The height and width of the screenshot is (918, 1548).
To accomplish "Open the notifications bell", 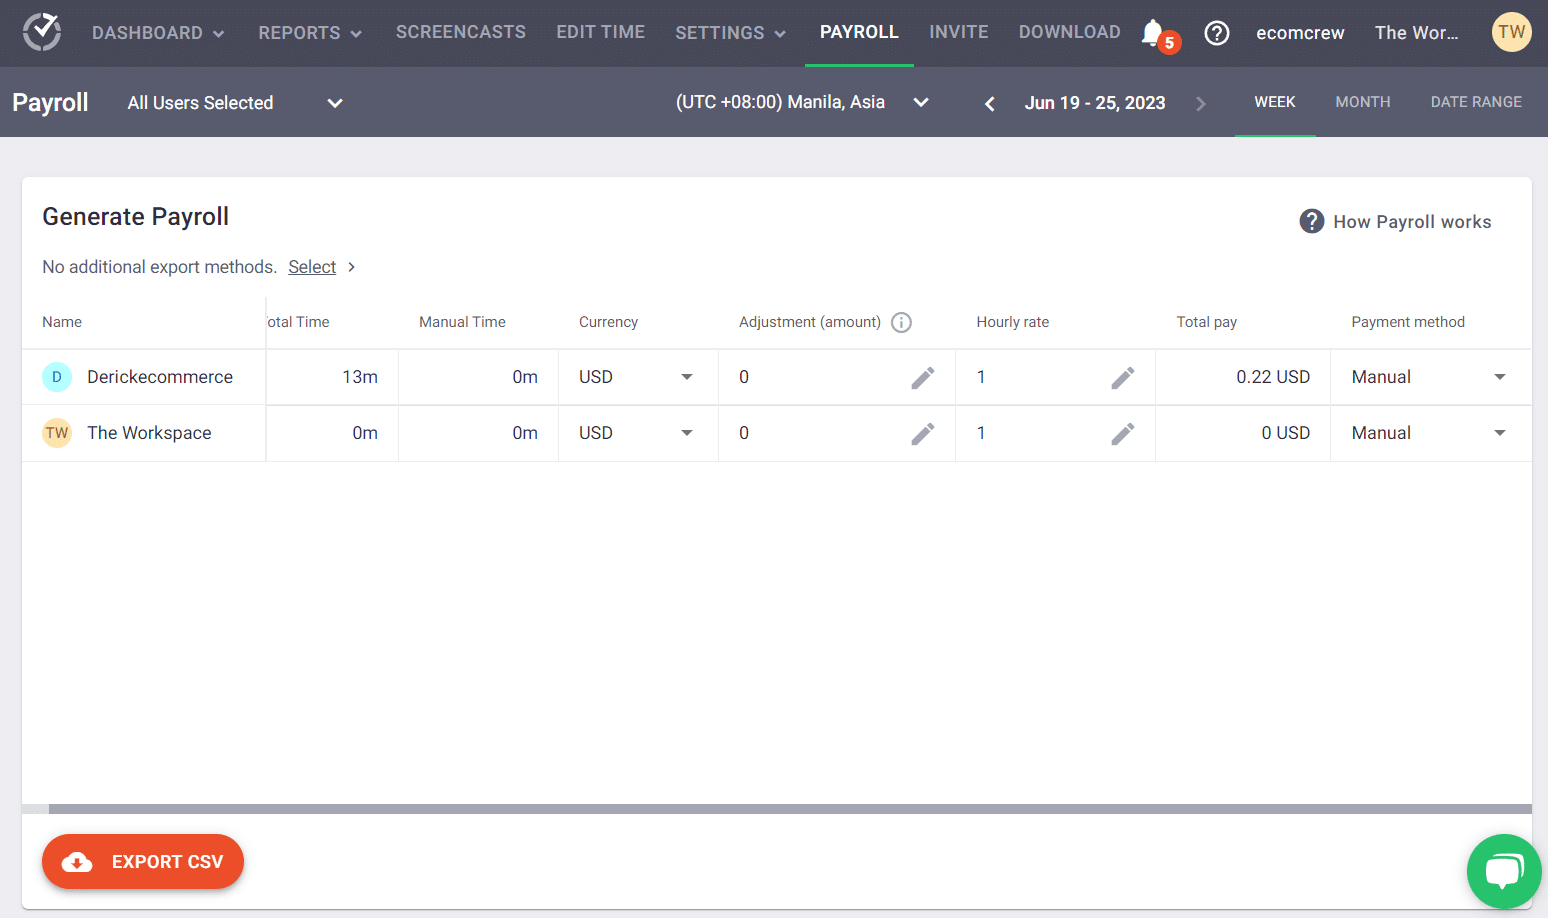I will [x=1153, y=33].
